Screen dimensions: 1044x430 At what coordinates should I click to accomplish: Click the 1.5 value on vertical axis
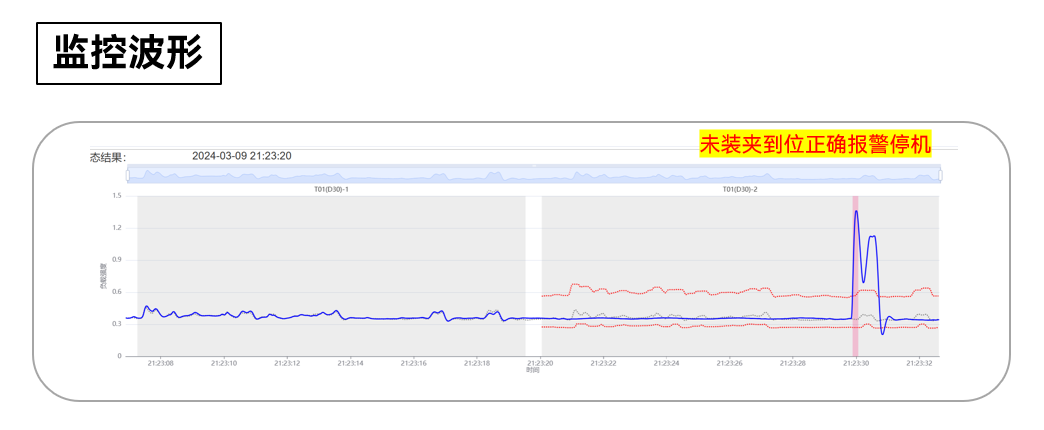click(117, 196)
